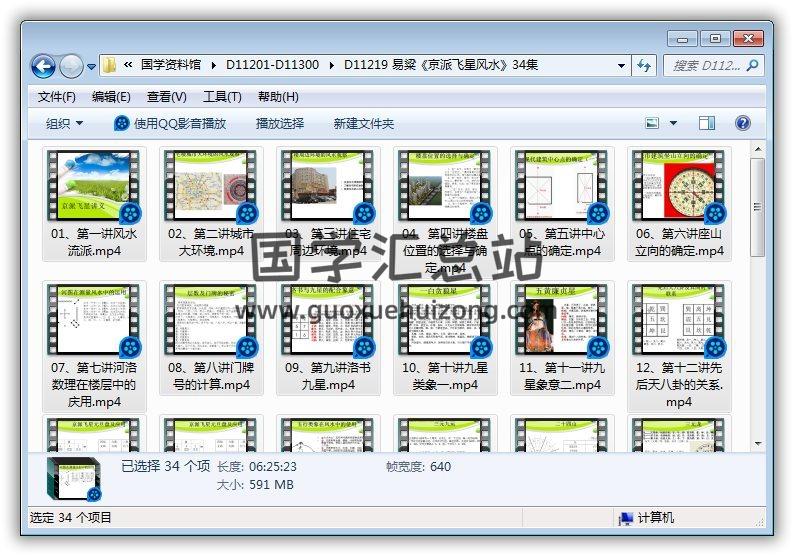Close the Explorer window
This screenshot has width=794, height=556.
coord(748,38)
